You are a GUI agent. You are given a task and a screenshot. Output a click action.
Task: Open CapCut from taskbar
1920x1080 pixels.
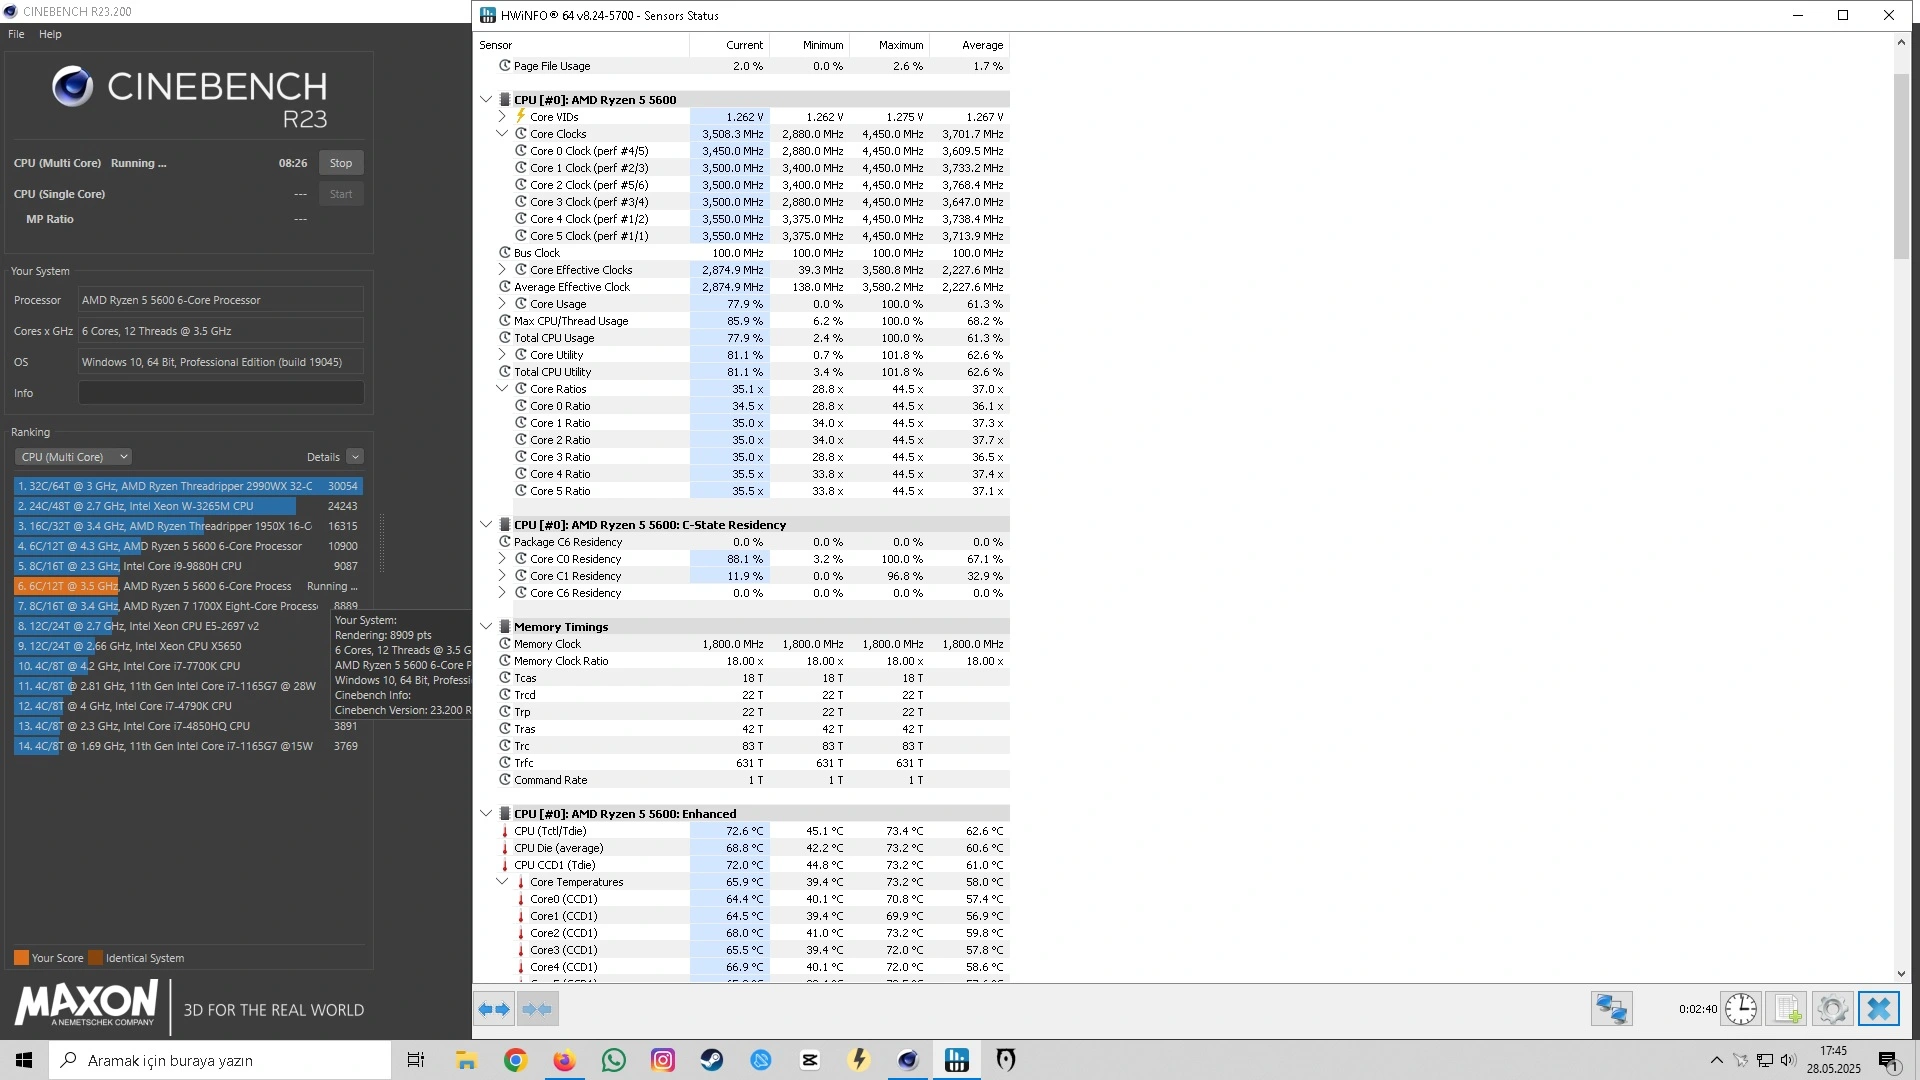click(809, 1060)
